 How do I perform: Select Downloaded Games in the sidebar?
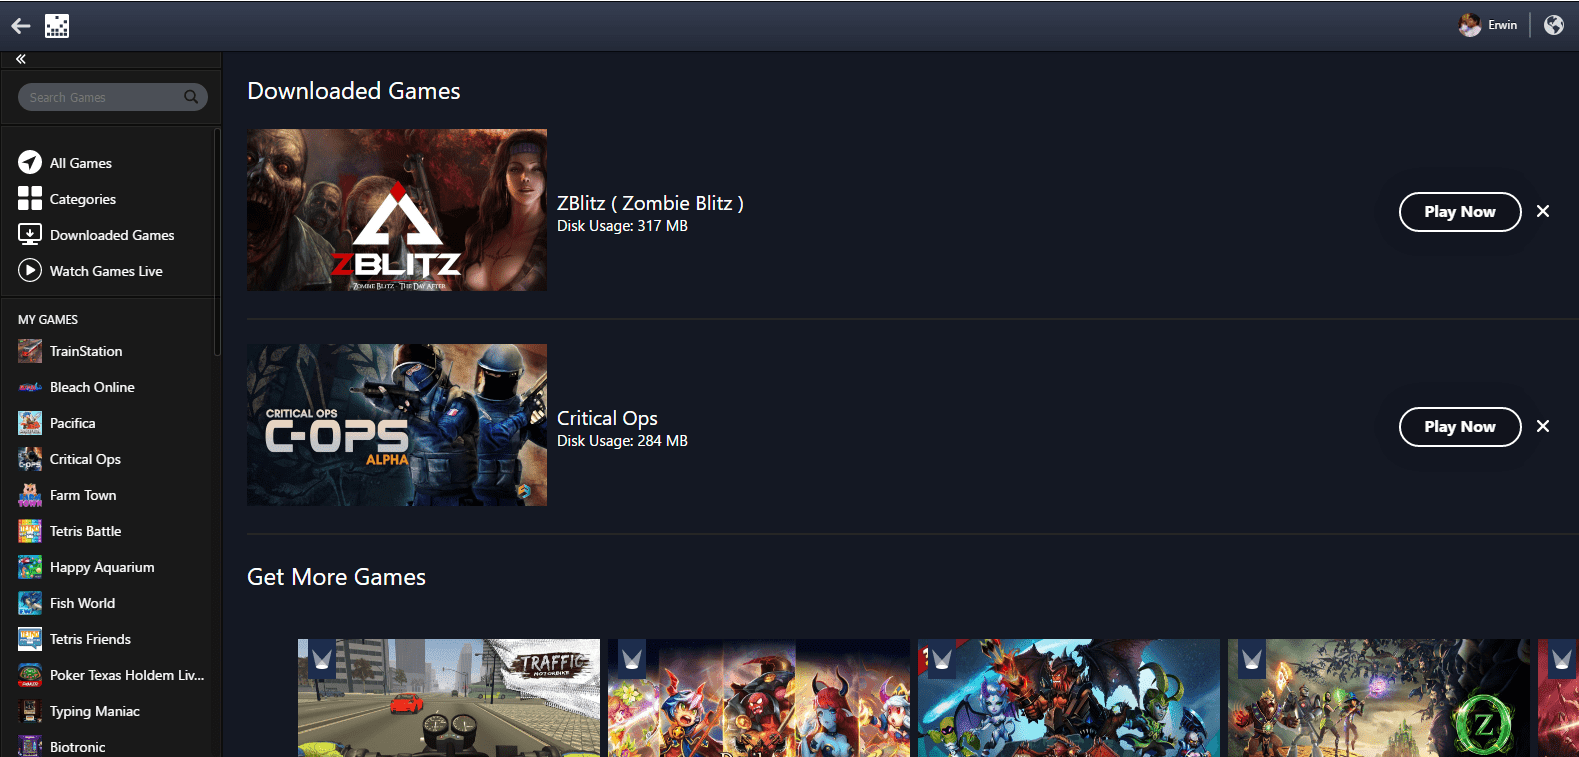tap(112, 235)
